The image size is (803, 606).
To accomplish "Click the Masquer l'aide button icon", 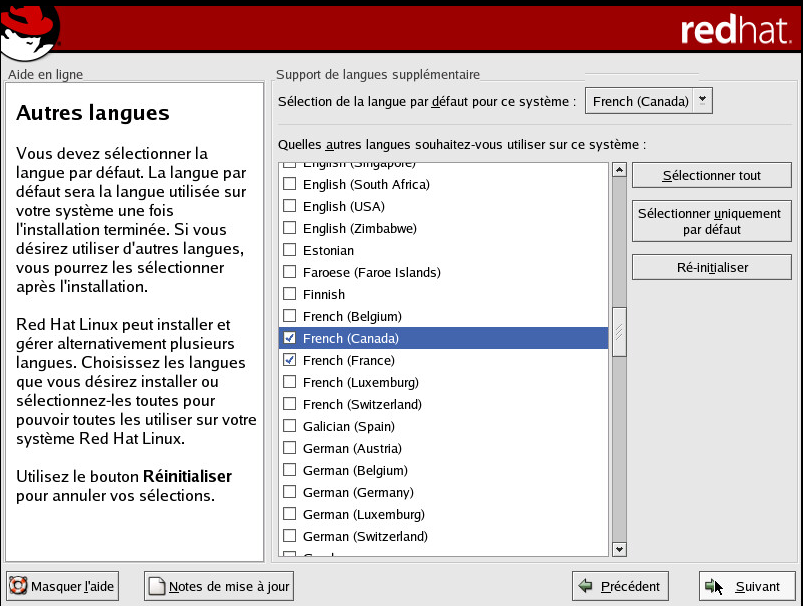I will click(x=18, y=586).
